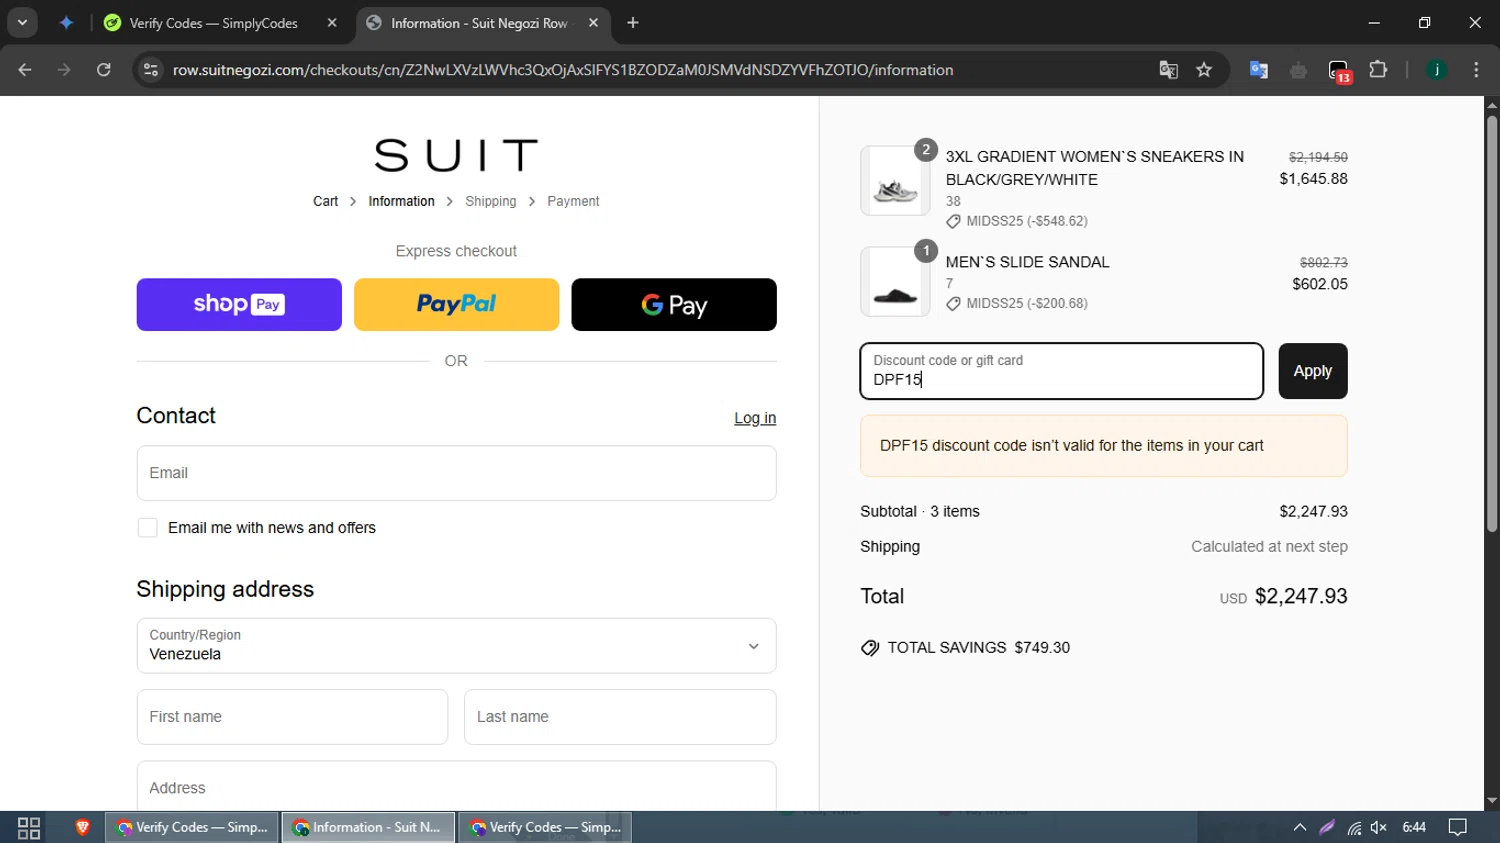
Task: Pay with Shop Pay express checkout
Action: [x=239, y=304]
